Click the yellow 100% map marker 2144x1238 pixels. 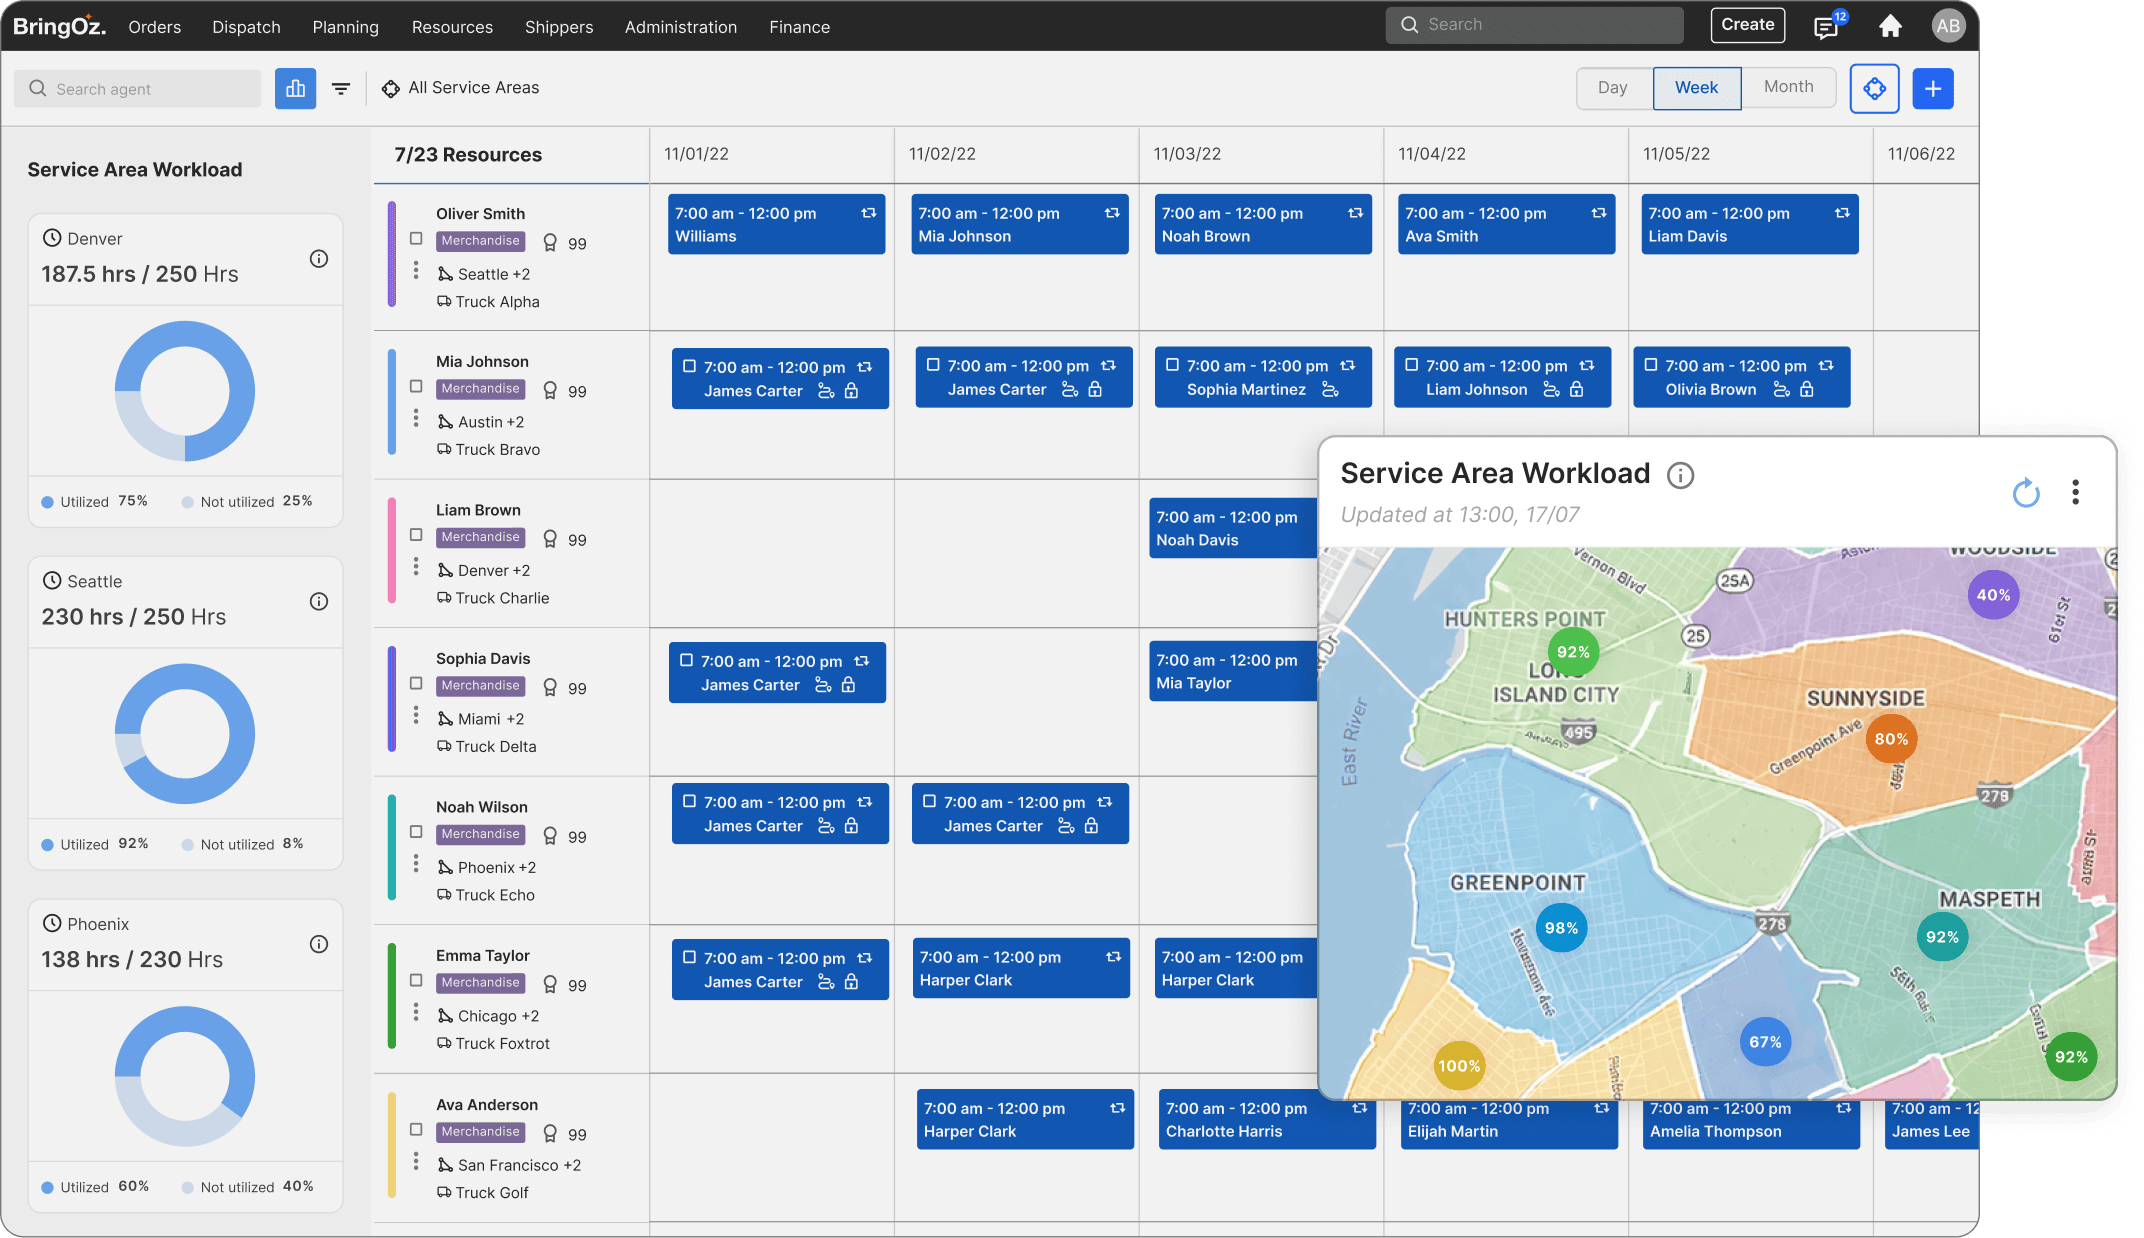pyautogui.click(x=1459, y=1066)
